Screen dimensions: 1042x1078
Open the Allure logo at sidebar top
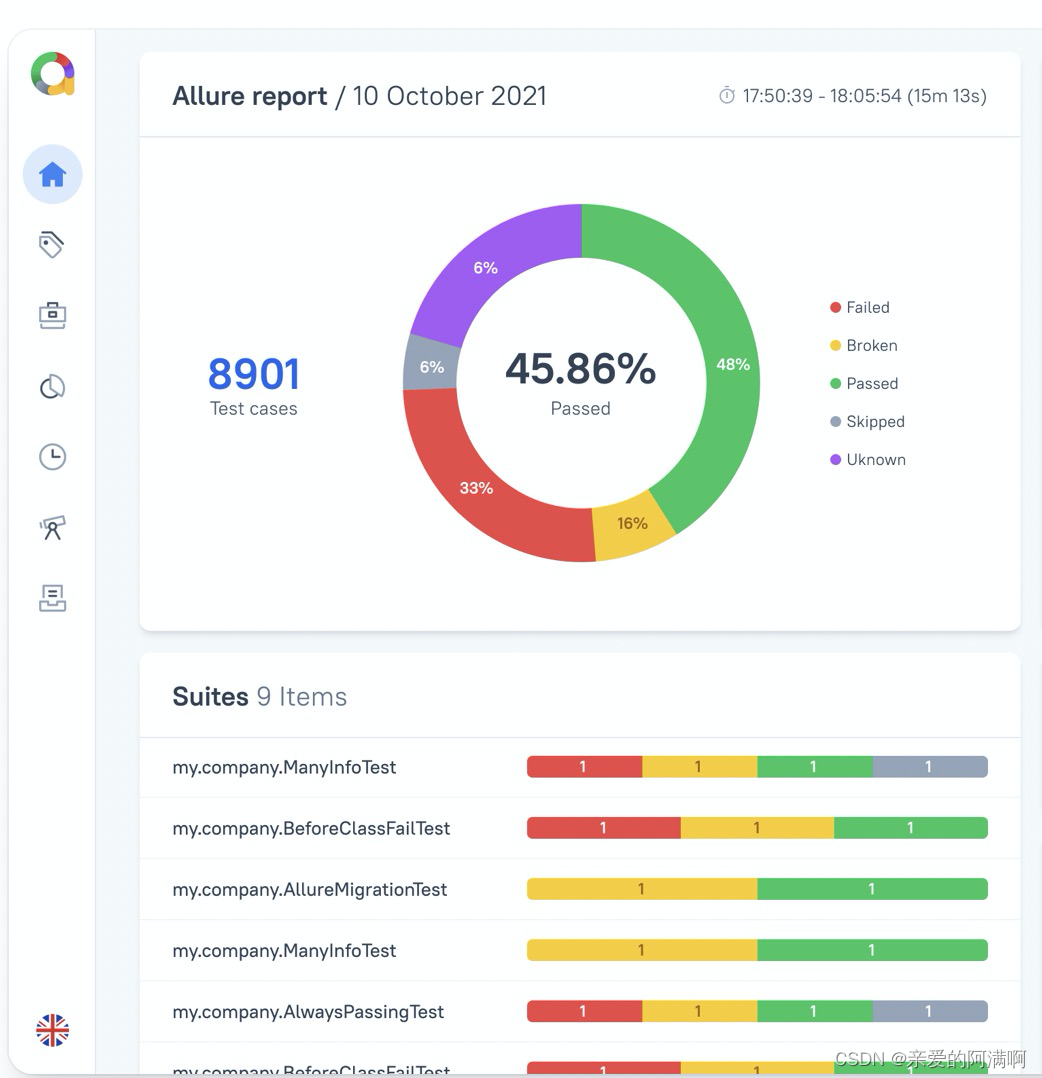[52, 74]
